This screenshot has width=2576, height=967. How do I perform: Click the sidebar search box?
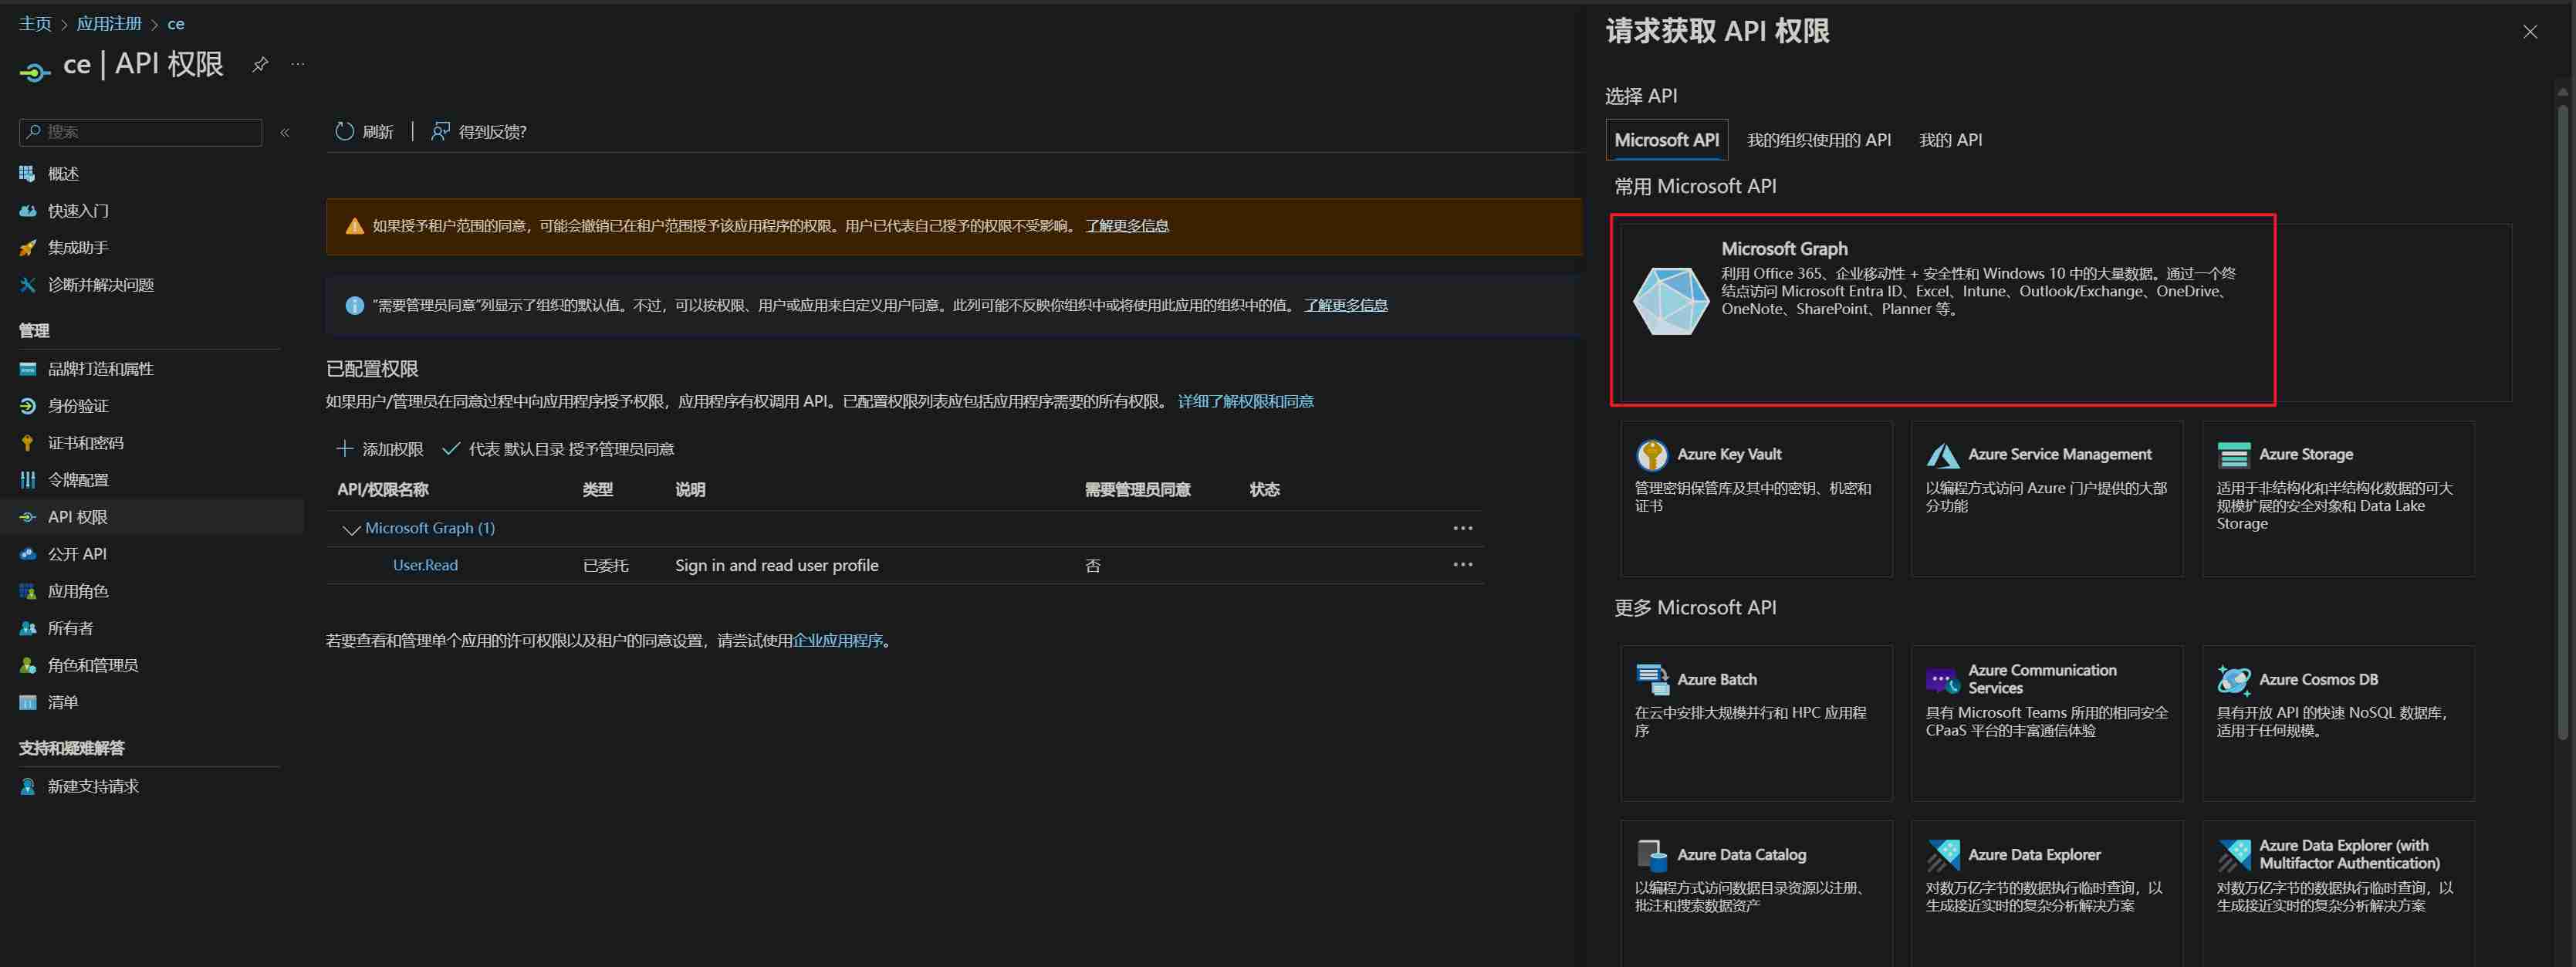tap(140, 131)
